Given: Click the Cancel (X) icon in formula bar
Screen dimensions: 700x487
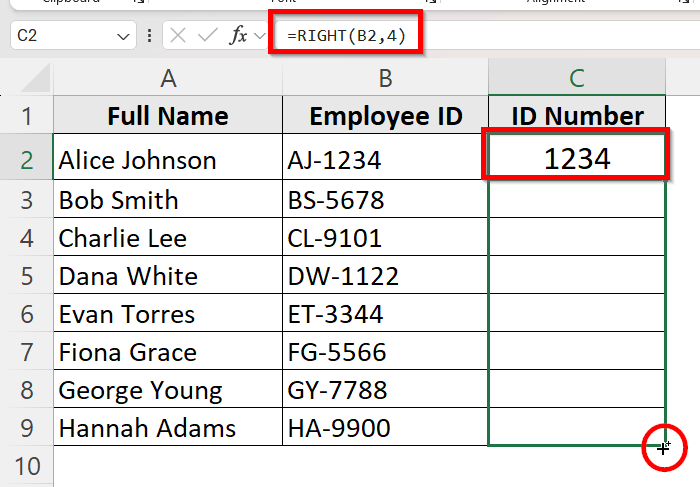Looking at the screenshot, I should (x=177, y=36).
